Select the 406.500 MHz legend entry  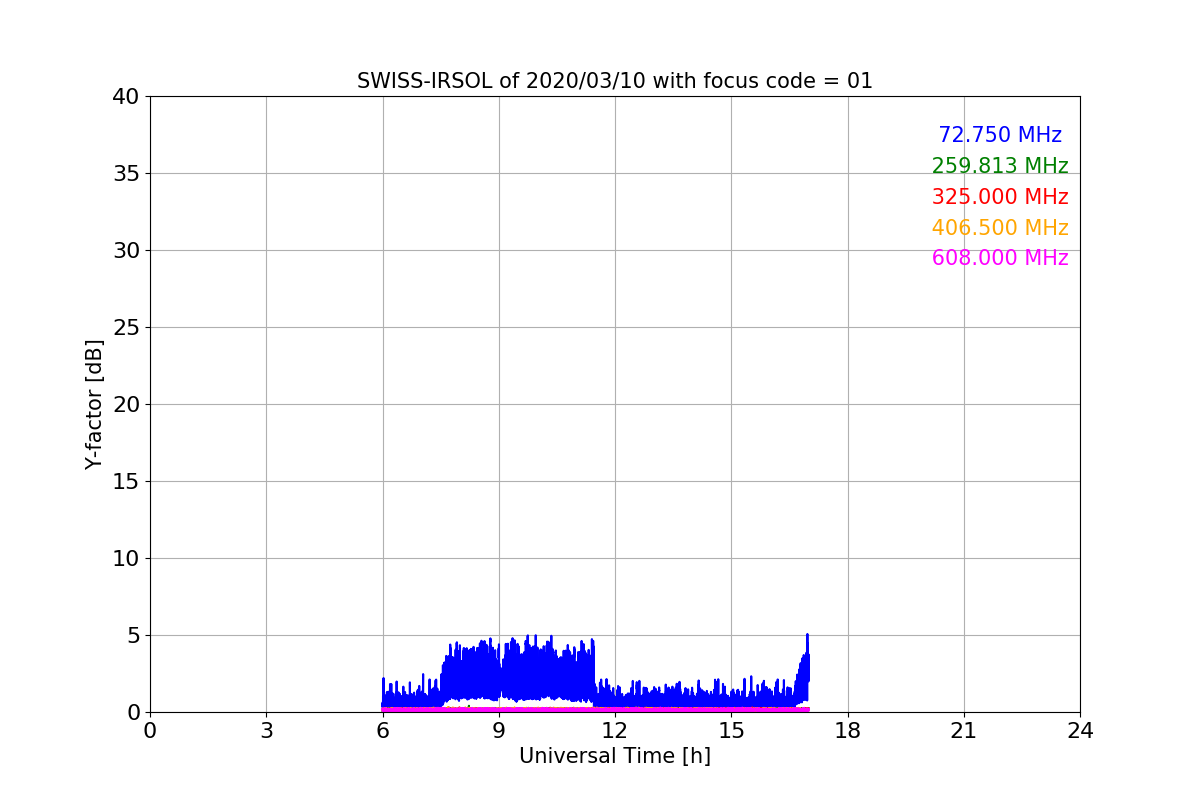(1000, 228)
